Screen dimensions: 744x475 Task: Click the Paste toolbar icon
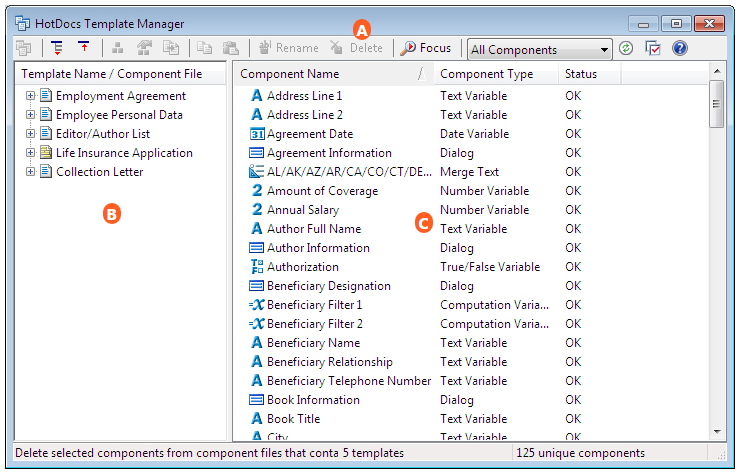(x=231, y=48)
